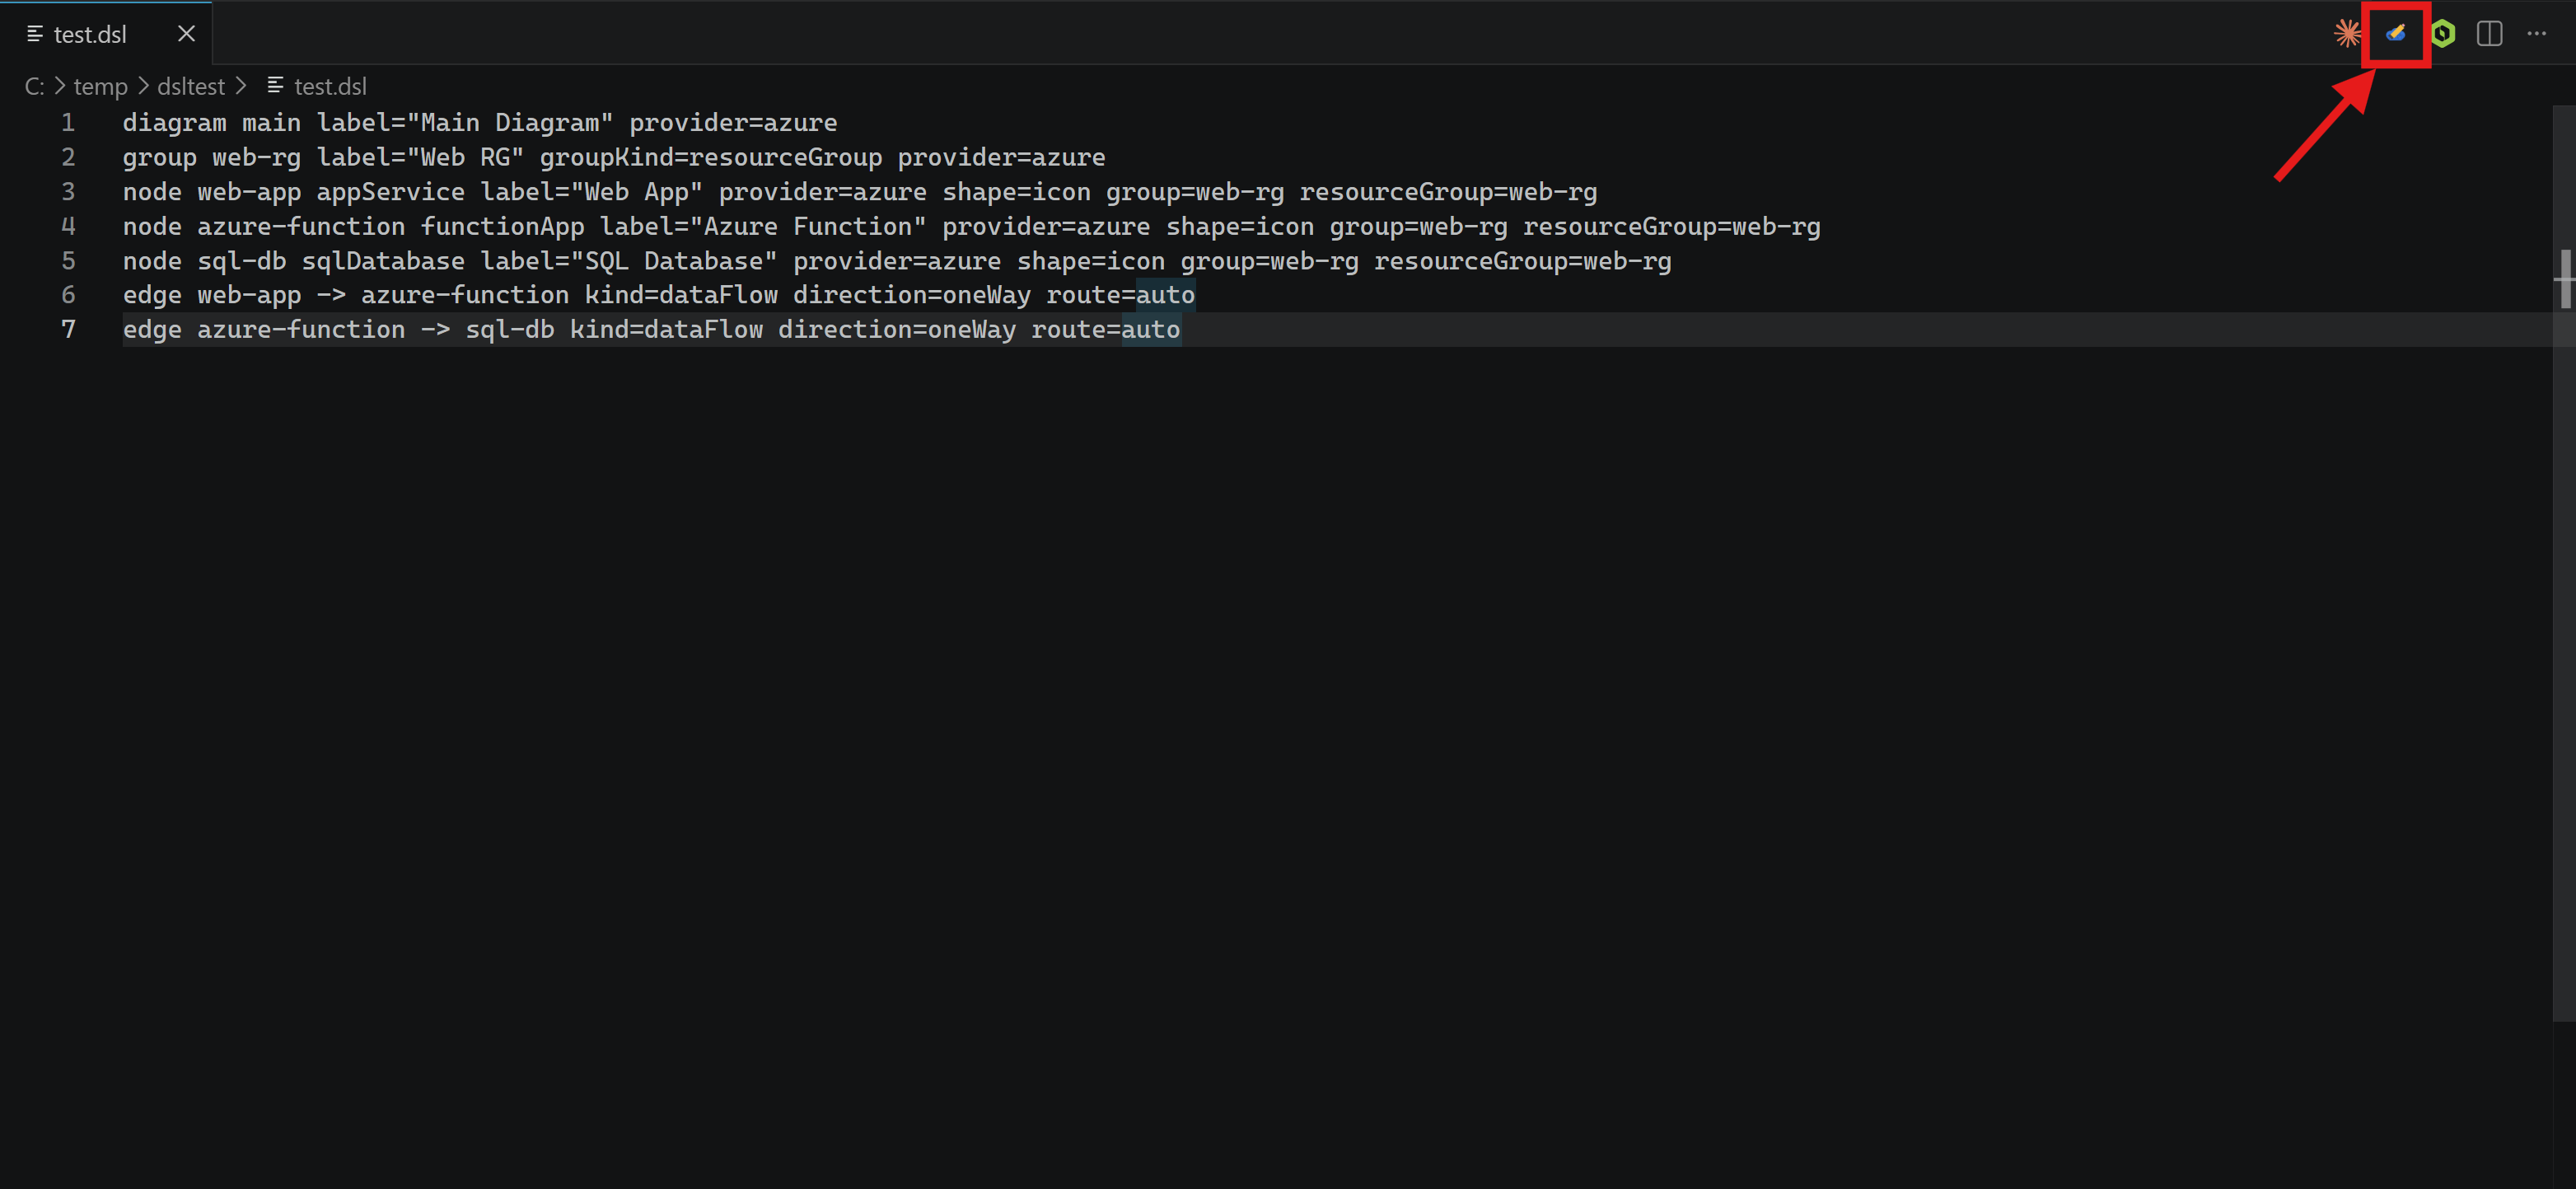Click the file icon in test.dsl tab
2576x1189 pixels.
(x=34, y=34)
